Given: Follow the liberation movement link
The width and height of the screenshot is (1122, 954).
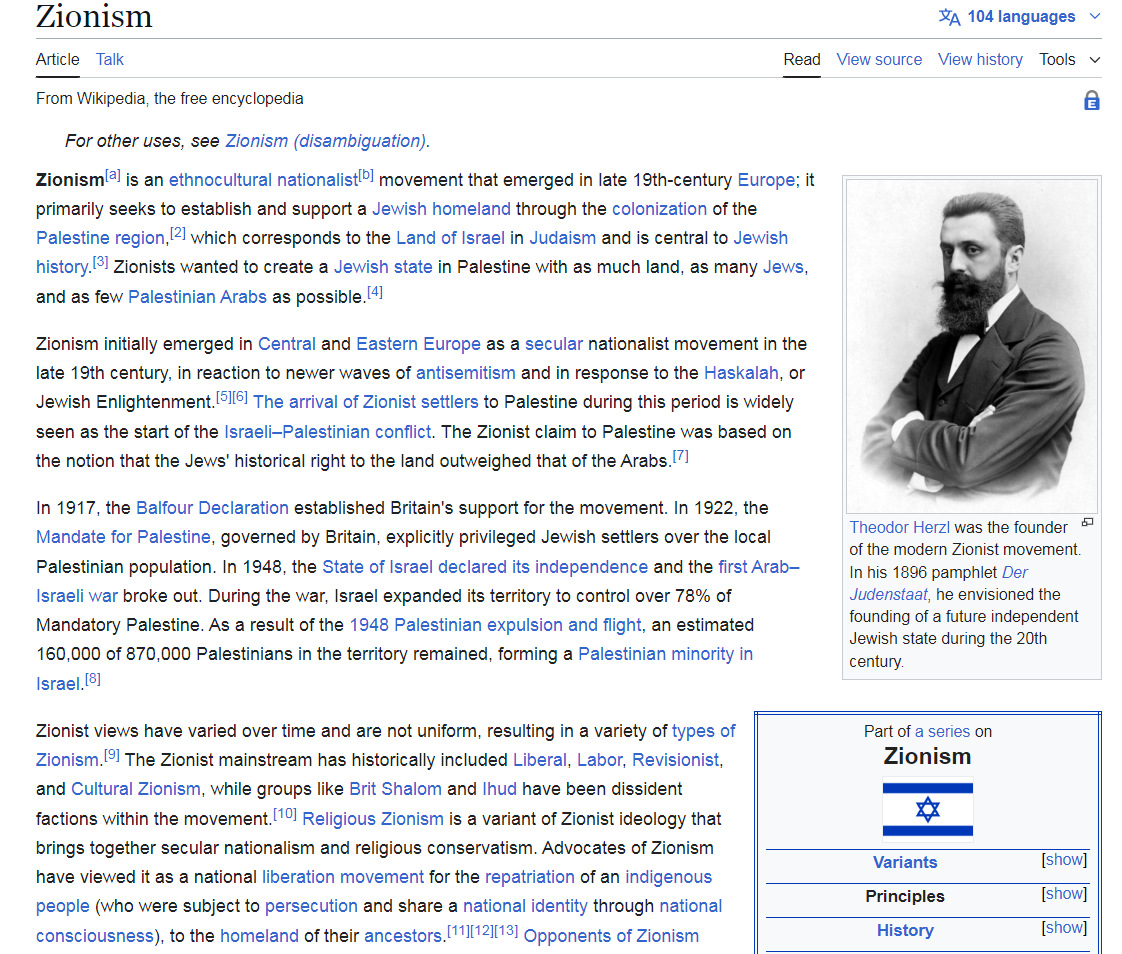Looking at the screenshot, I should coord(343,877).
